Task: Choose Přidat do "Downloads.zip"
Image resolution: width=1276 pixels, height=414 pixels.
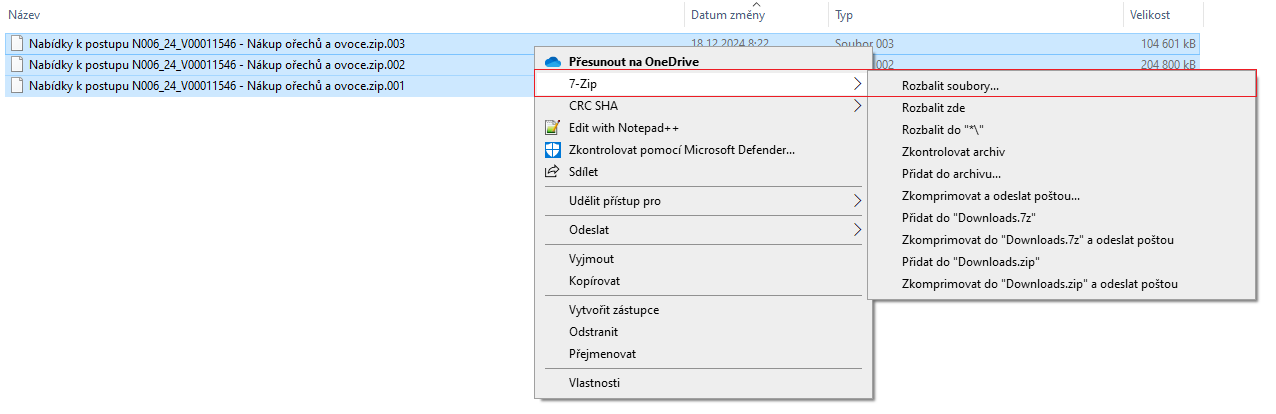Action: 1061,262
